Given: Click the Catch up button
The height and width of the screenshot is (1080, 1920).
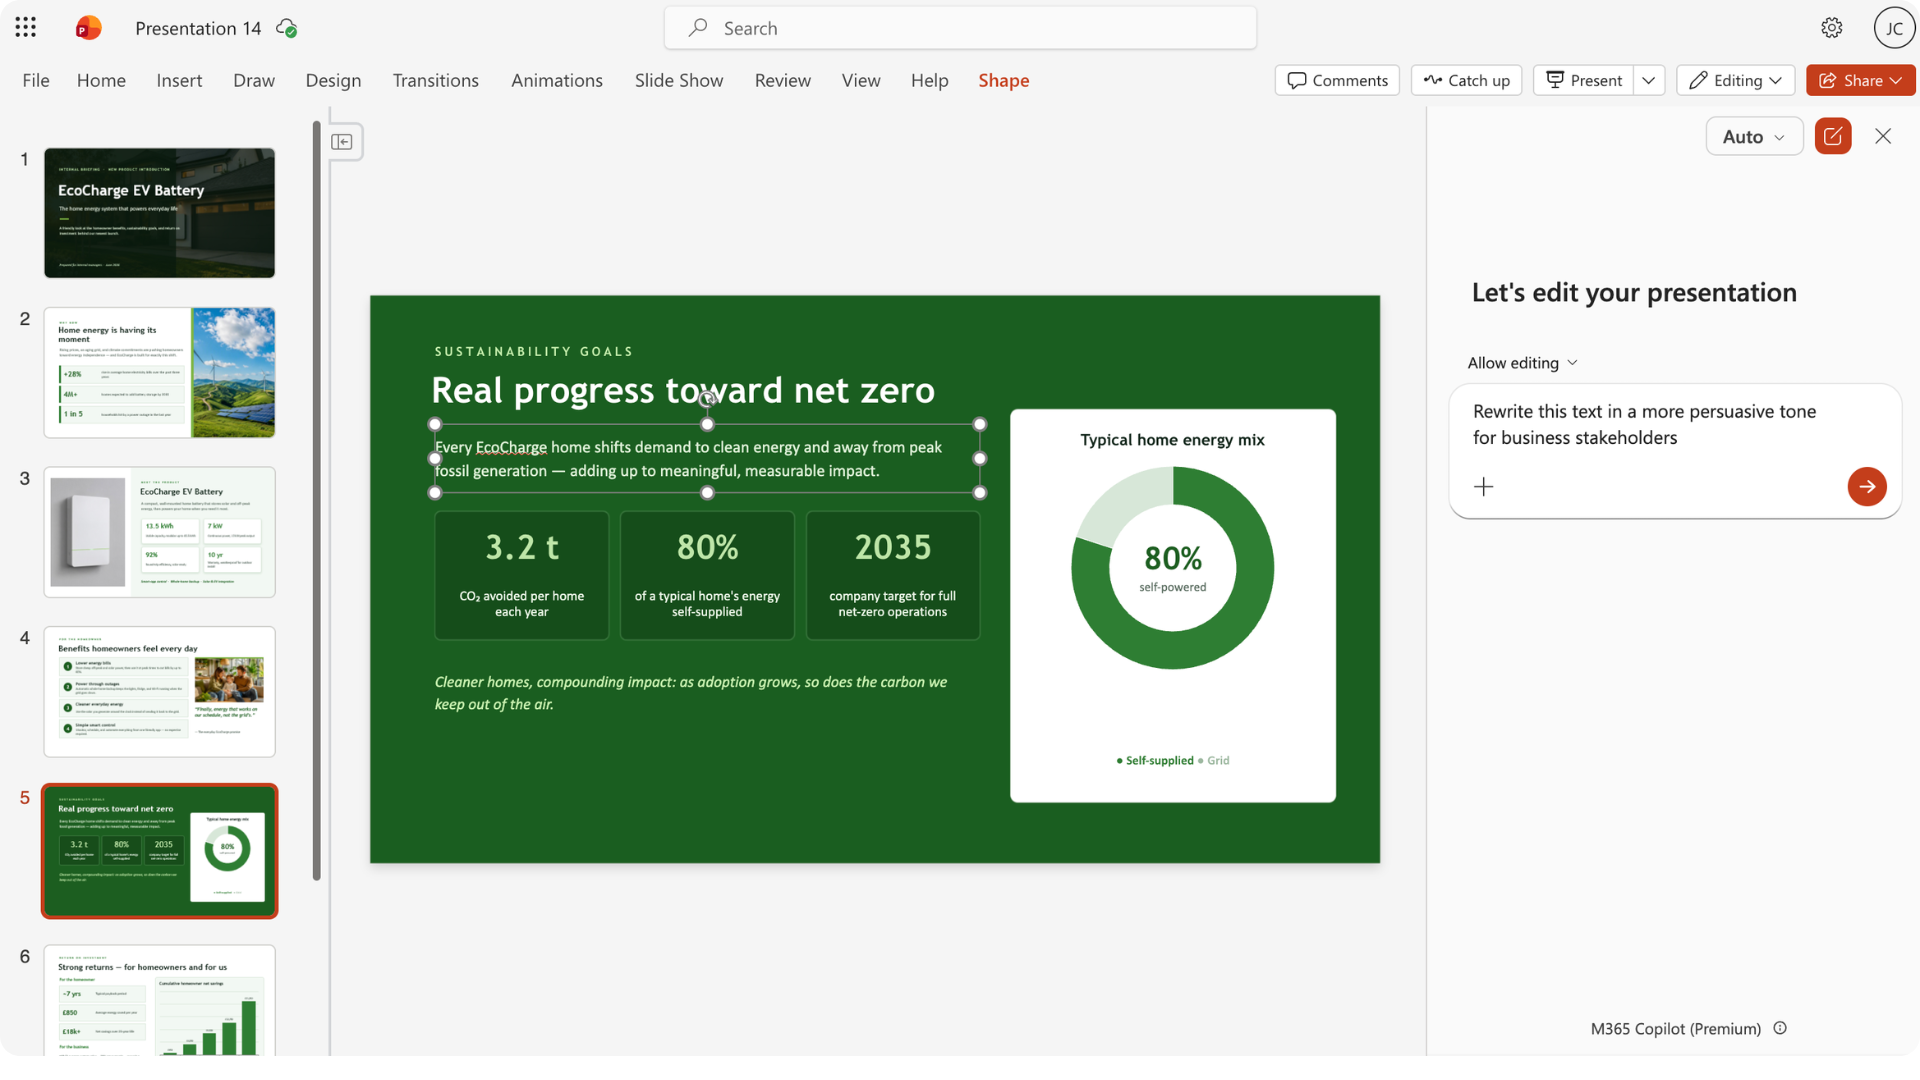Looking at the screenshot, I should click(x=1466, y=80).
